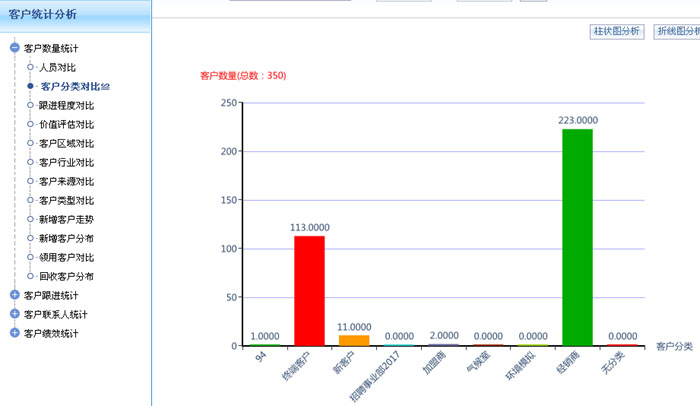700x406 pixels.
Task: Click the 柱状图分析 button
Action: pyautogui.click(x=616, y=32)
